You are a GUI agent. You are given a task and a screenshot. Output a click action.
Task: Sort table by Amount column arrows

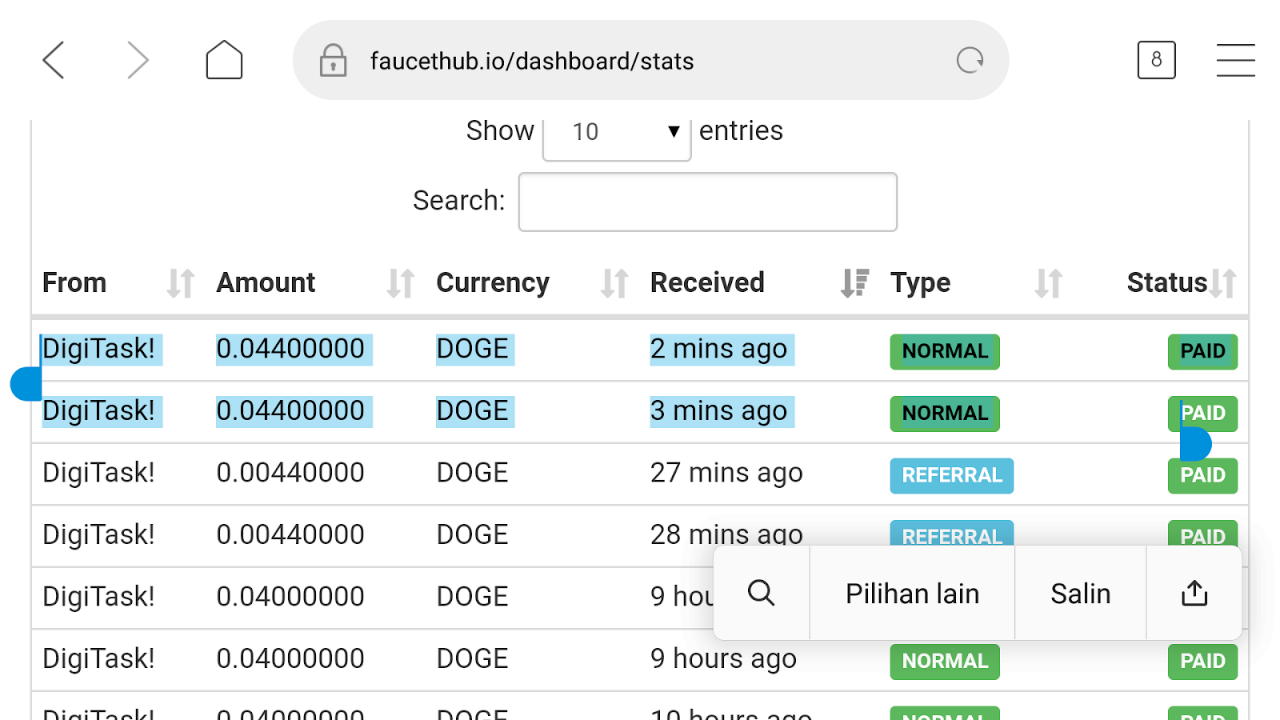point(400,284)
